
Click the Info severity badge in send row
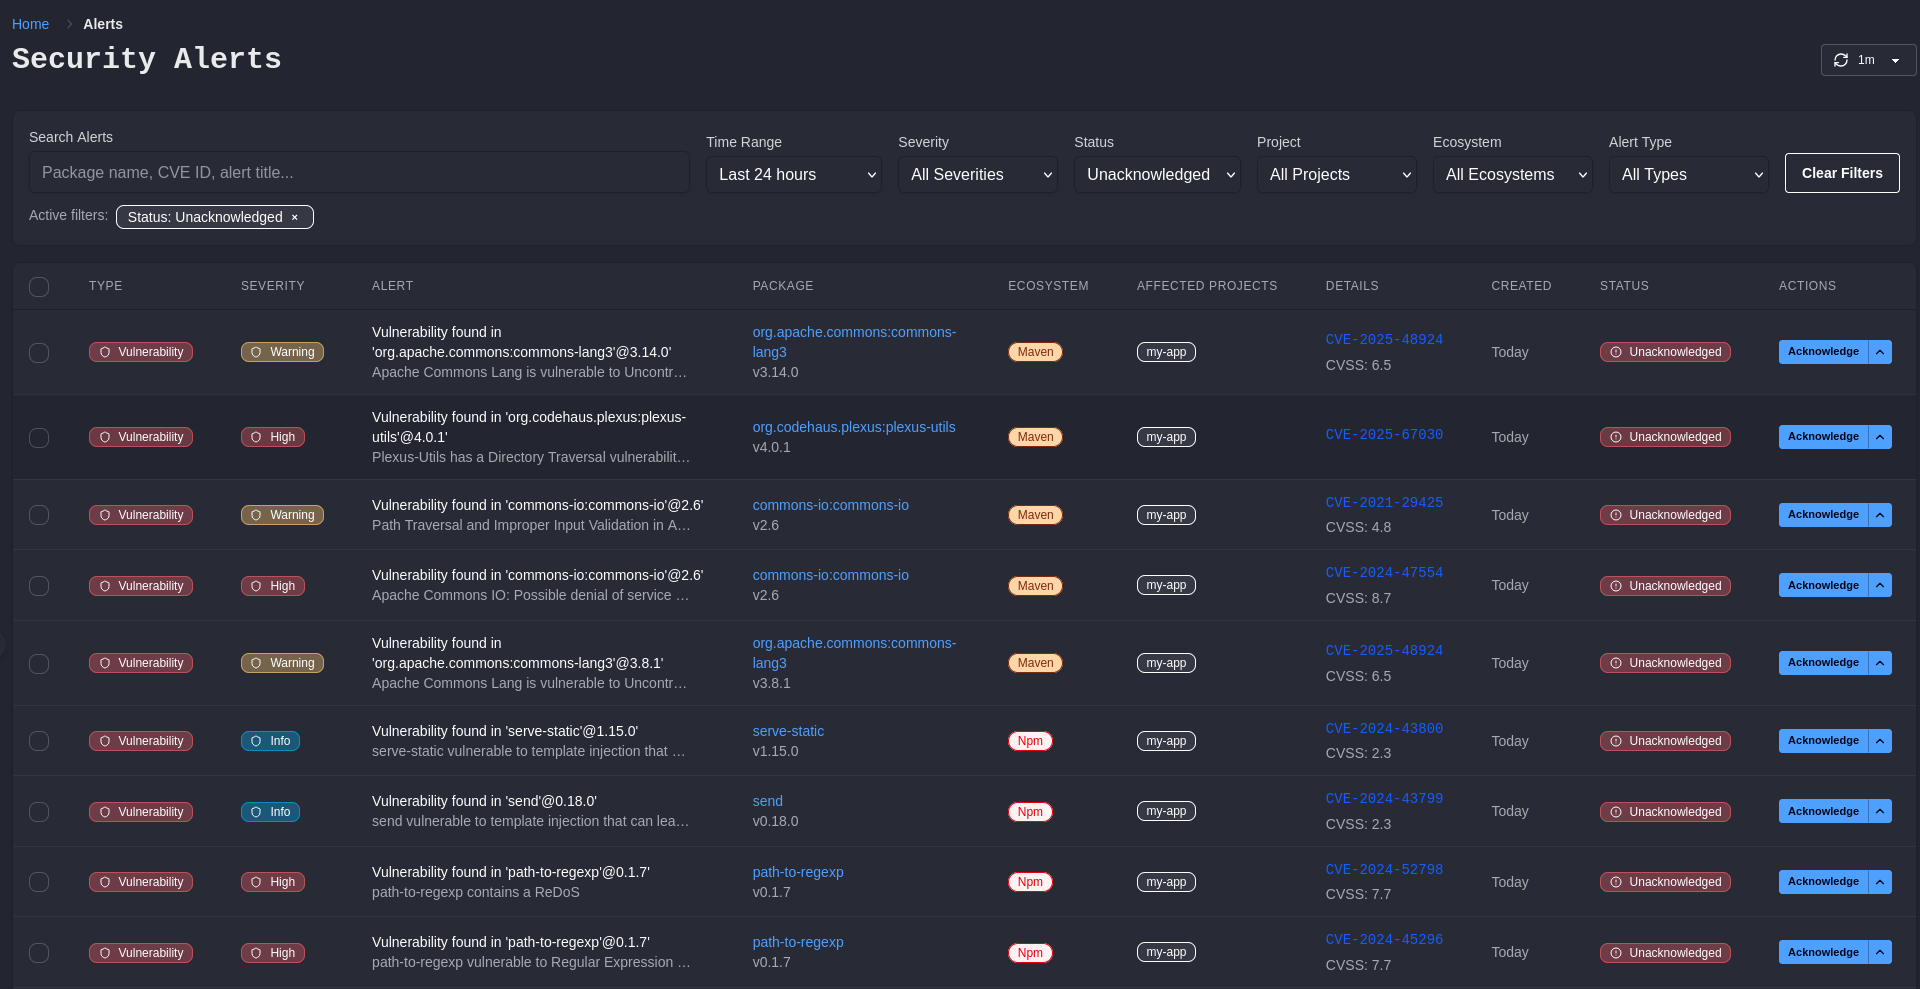click(270, 812)
